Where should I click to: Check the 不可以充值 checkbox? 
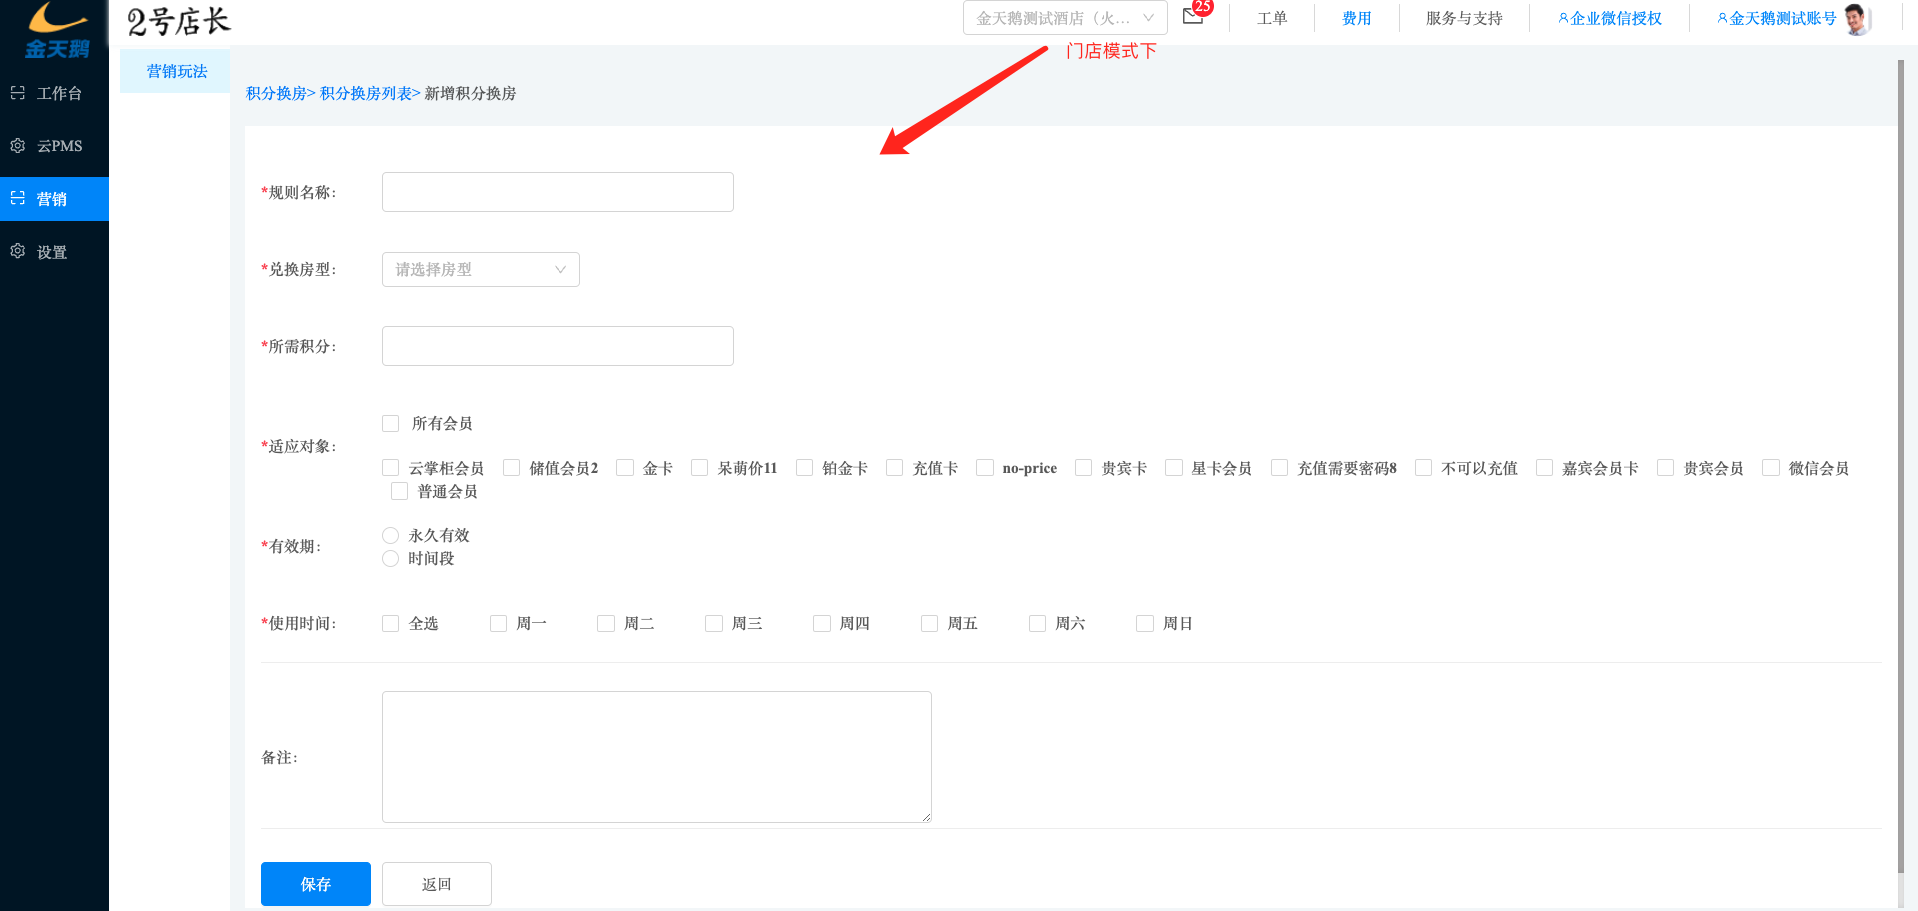coord(1423,468)
